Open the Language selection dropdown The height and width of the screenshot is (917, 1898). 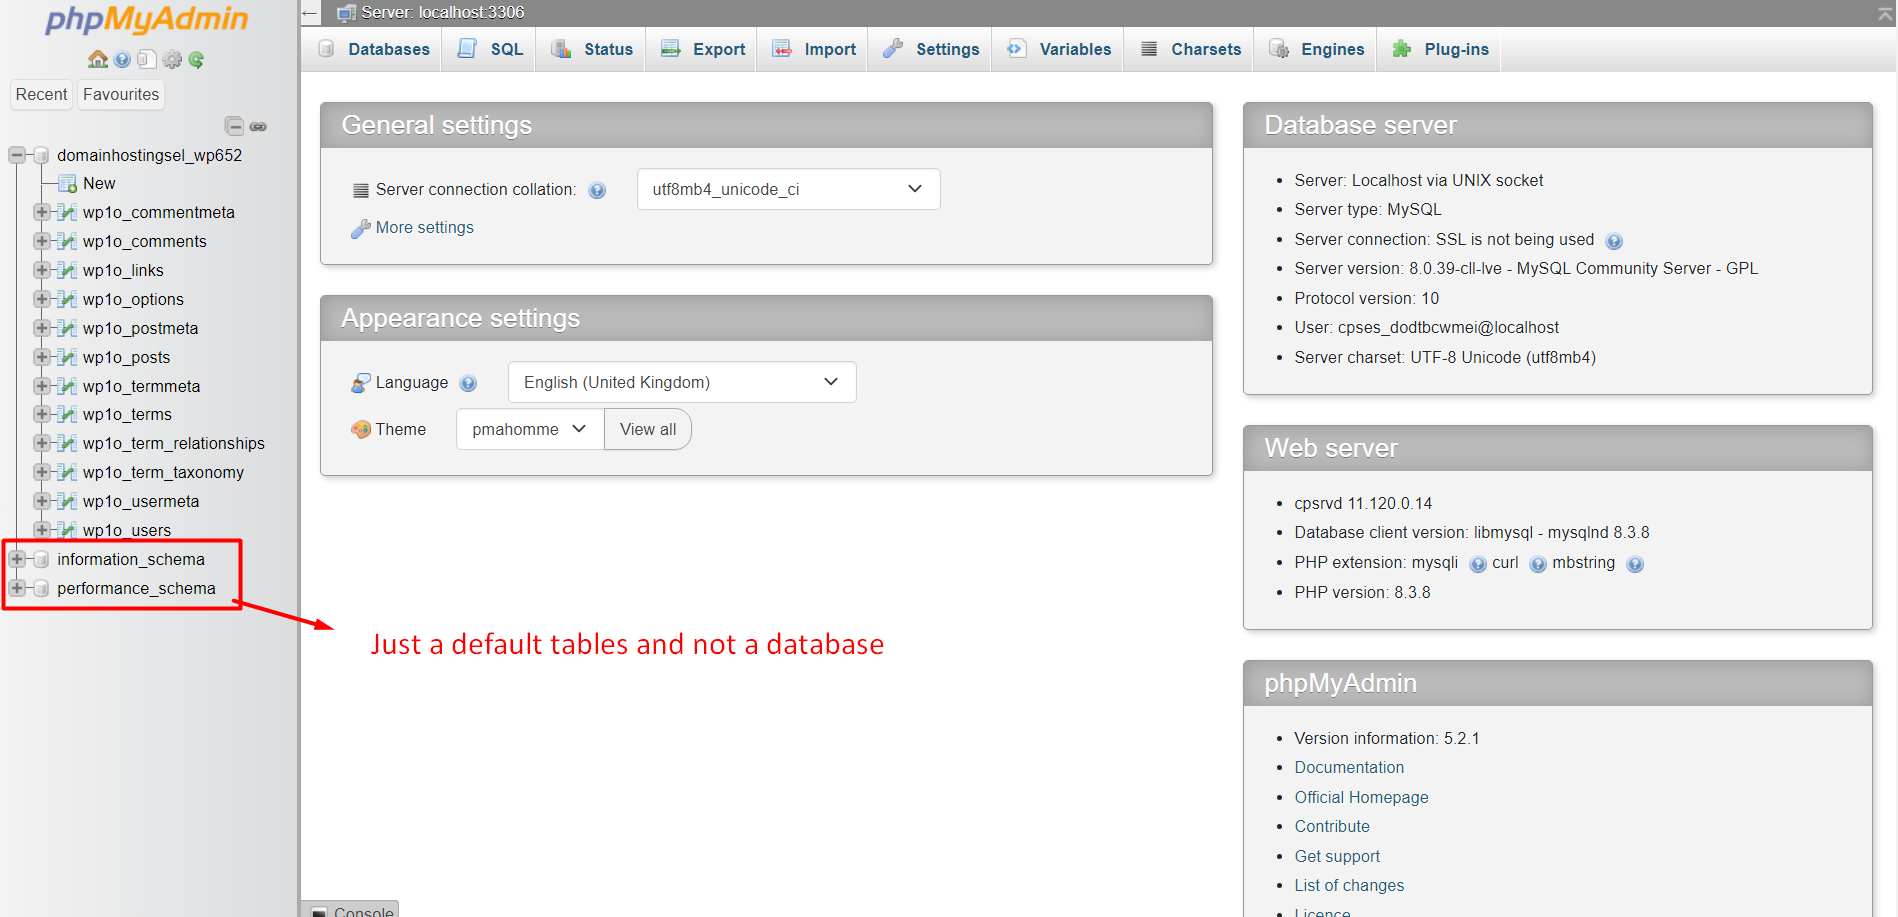point(681,382)
